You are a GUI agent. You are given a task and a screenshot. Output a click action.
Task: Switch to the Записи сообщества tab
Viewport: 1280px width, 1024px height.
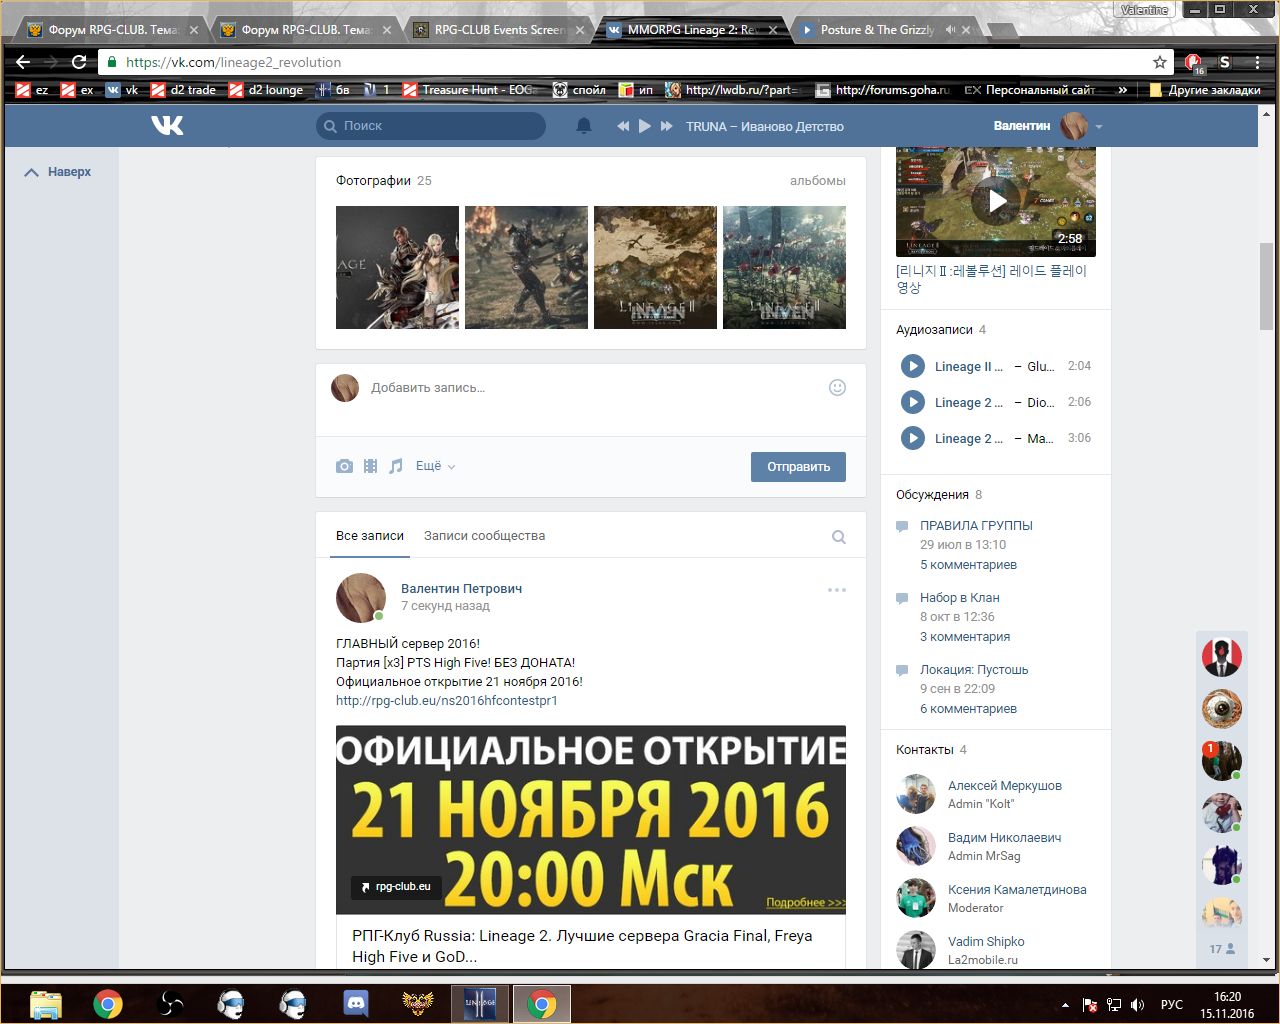pyautogui.click(x=484, y=536)
